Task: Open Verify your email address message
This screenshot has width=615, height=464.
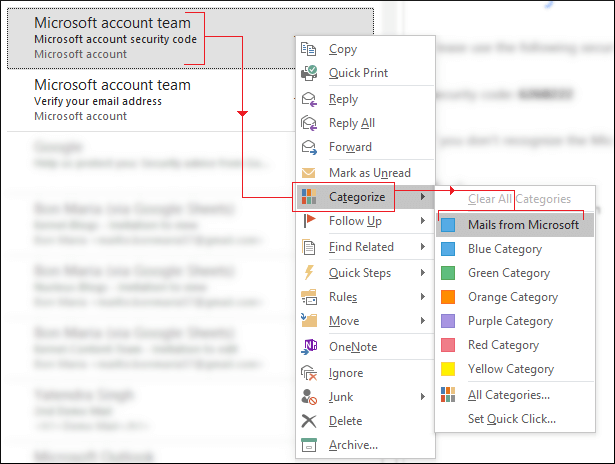Action: tap(151, 100)
